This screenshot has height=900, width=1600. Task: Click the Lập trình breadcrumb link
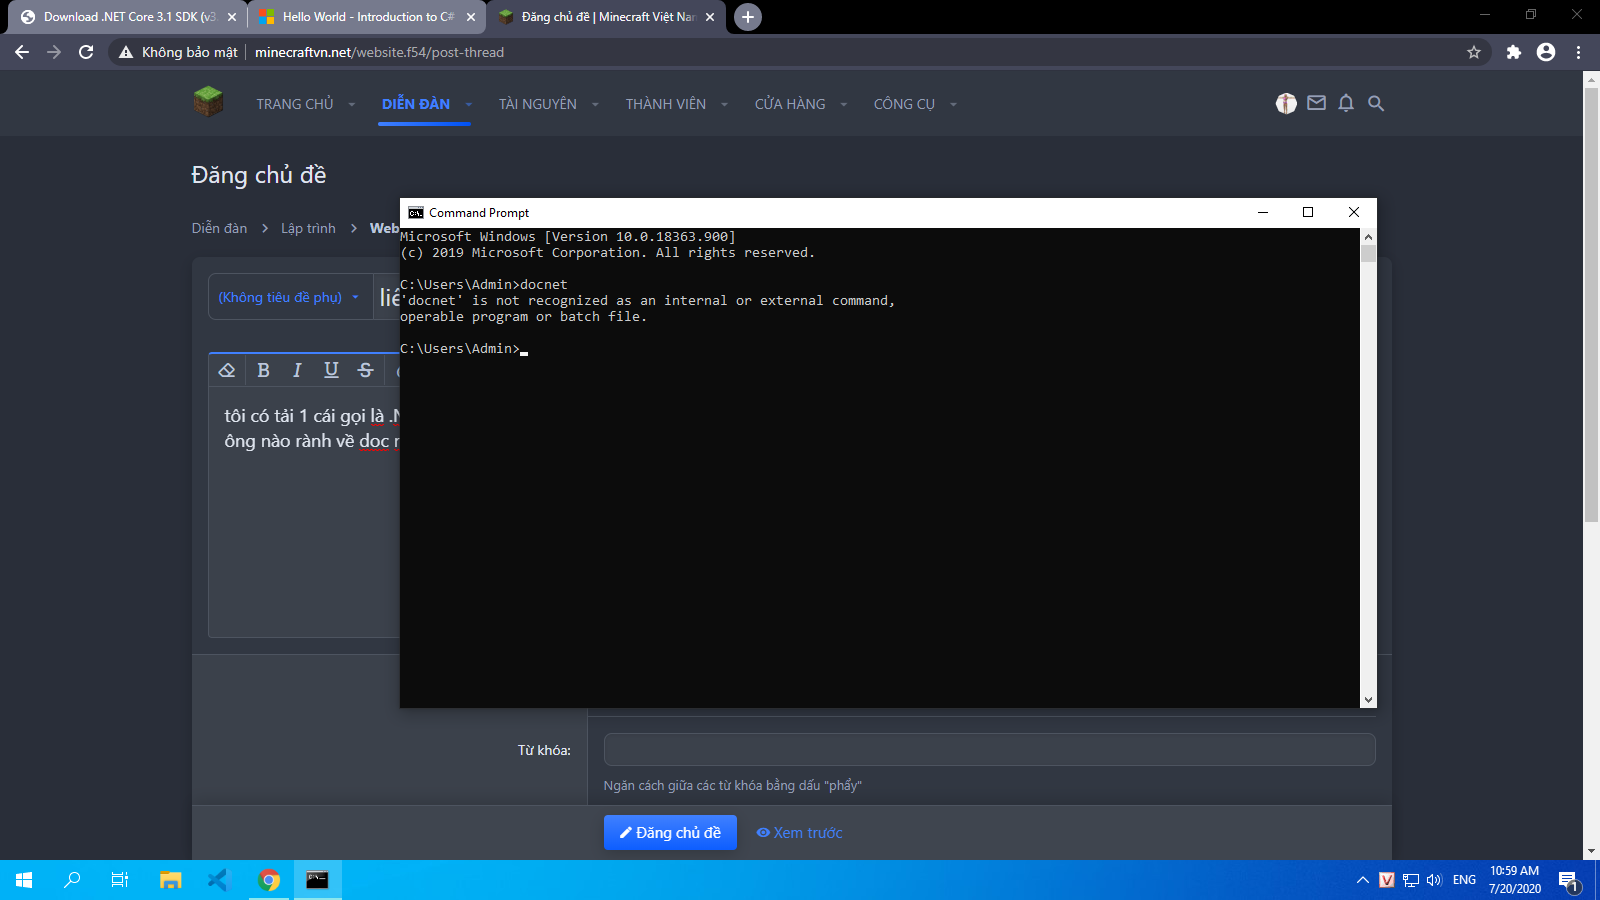click(308, 228)
